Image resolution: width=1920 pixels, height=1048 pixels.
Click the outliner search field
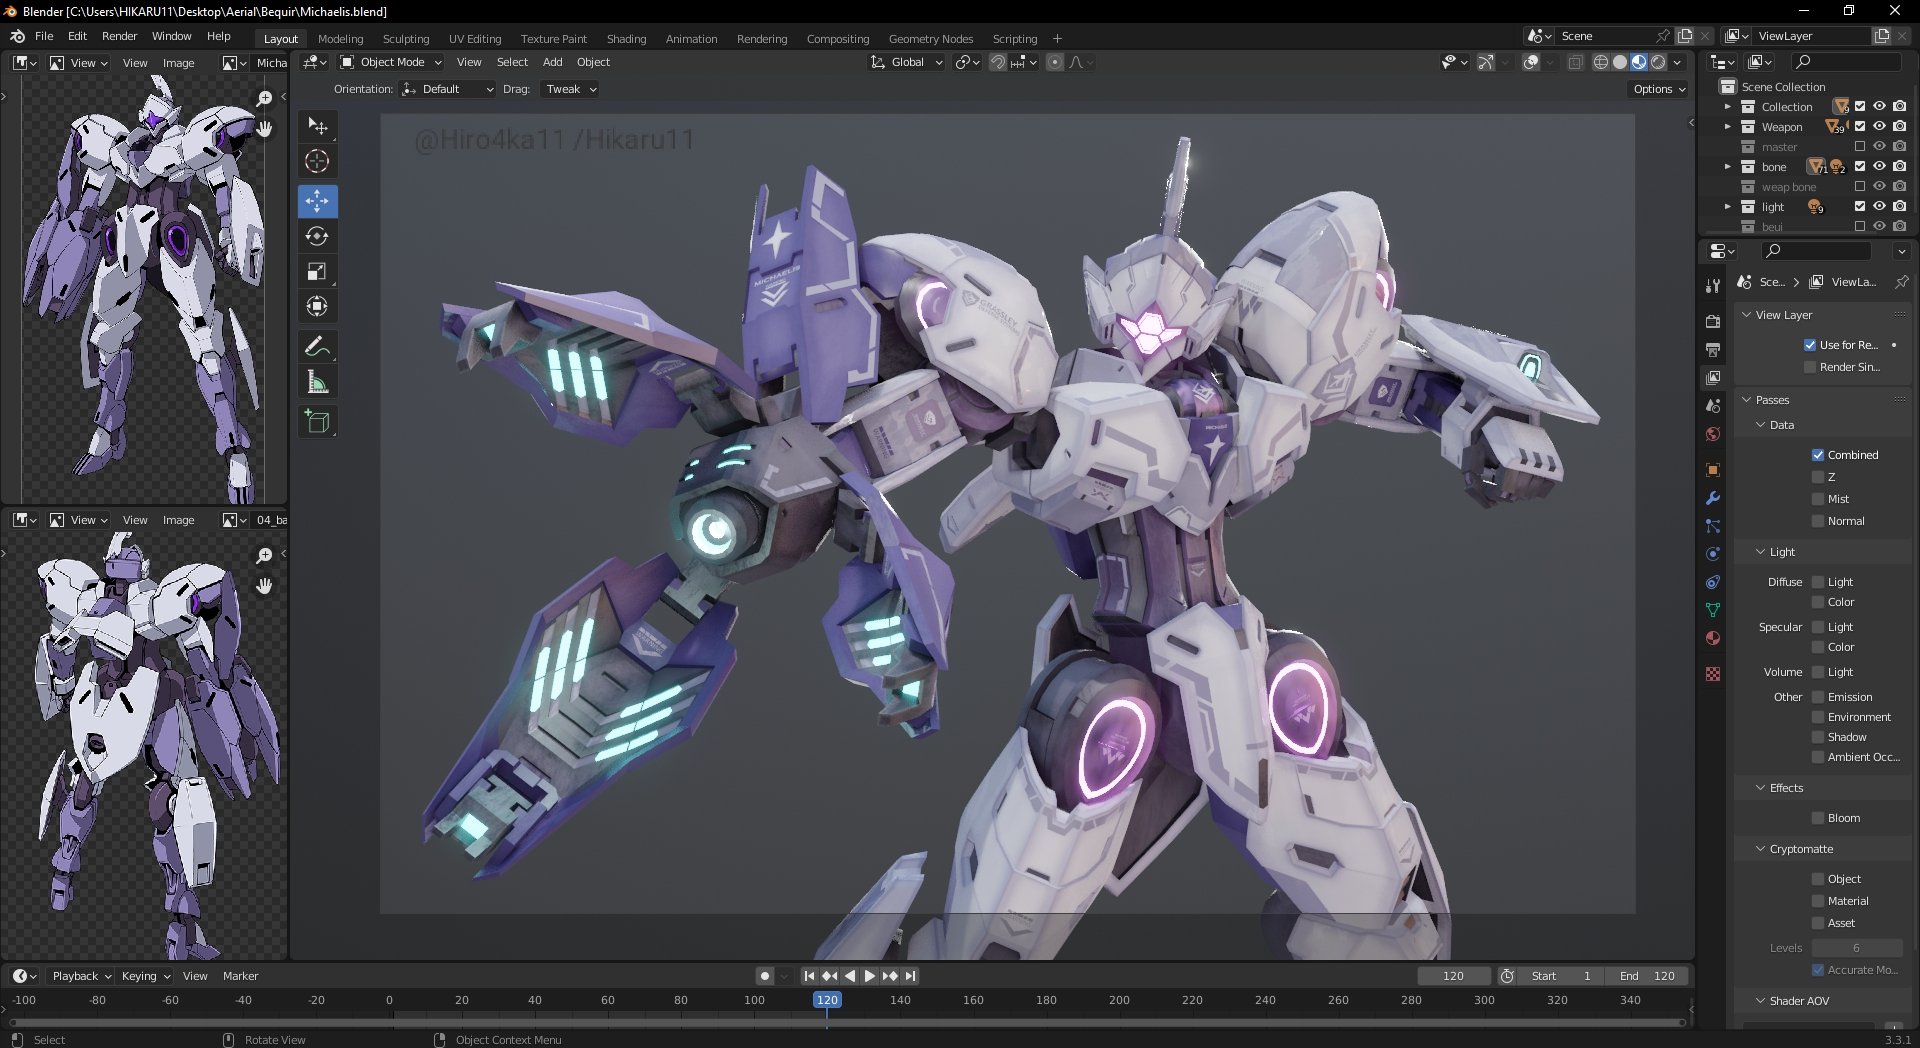pos(1848,62)
